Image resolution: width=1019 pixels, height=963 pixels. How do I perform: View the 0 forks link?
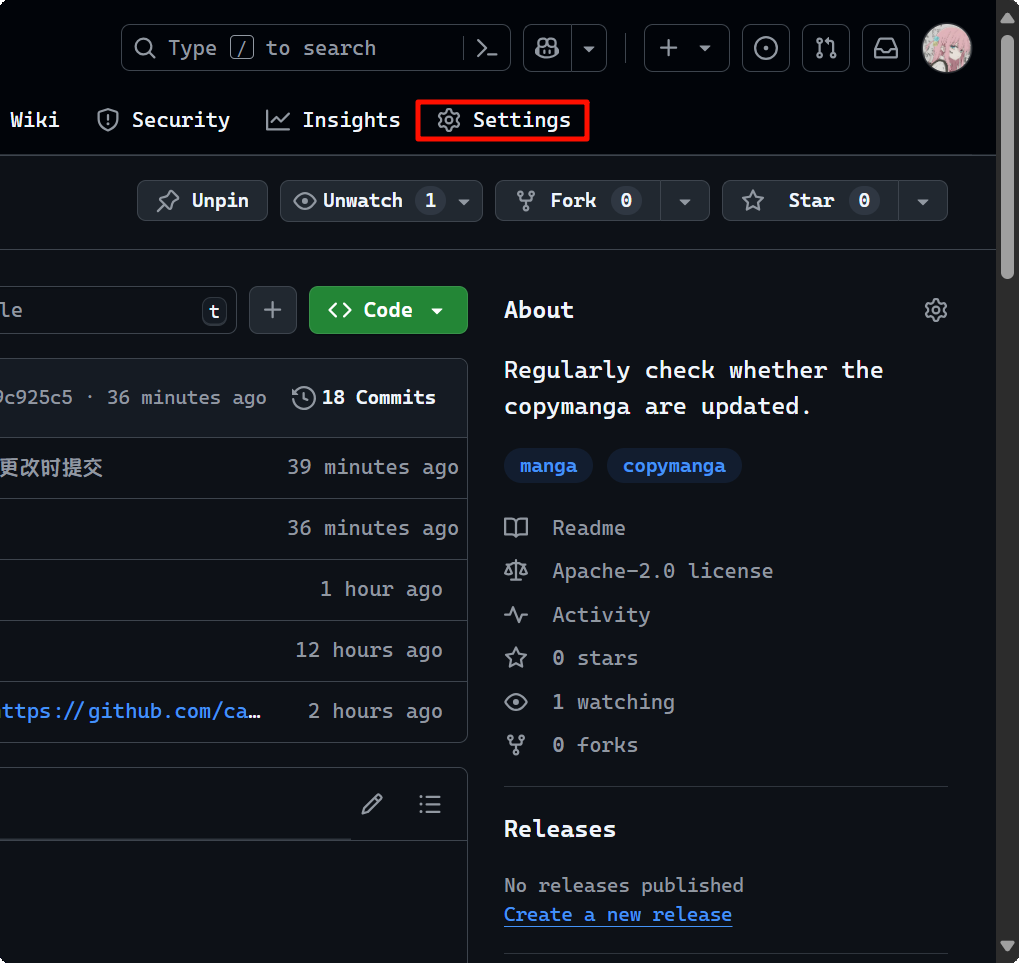coord(571,745)
